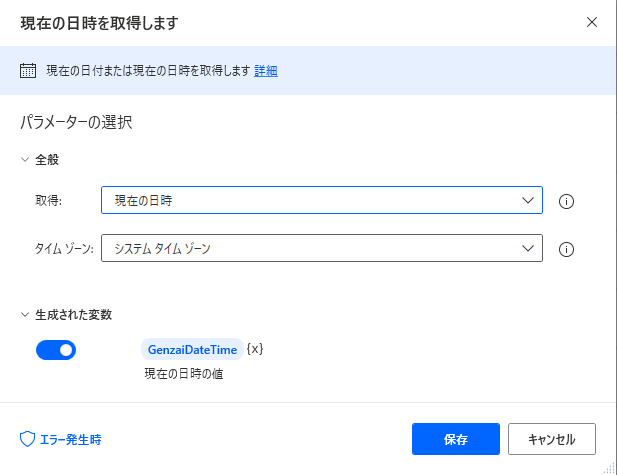Click the shield icon for エラー発生時

point(28,439)
